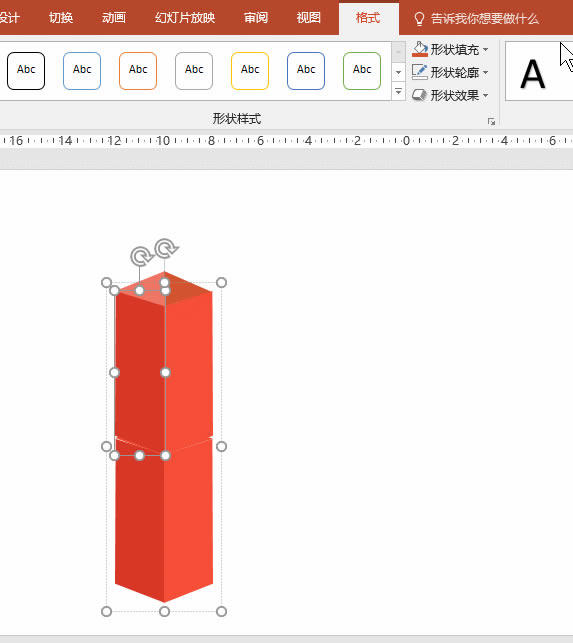Apply the yellow outline Abc shape style
The image size is (573, 643).
[250, 71]
